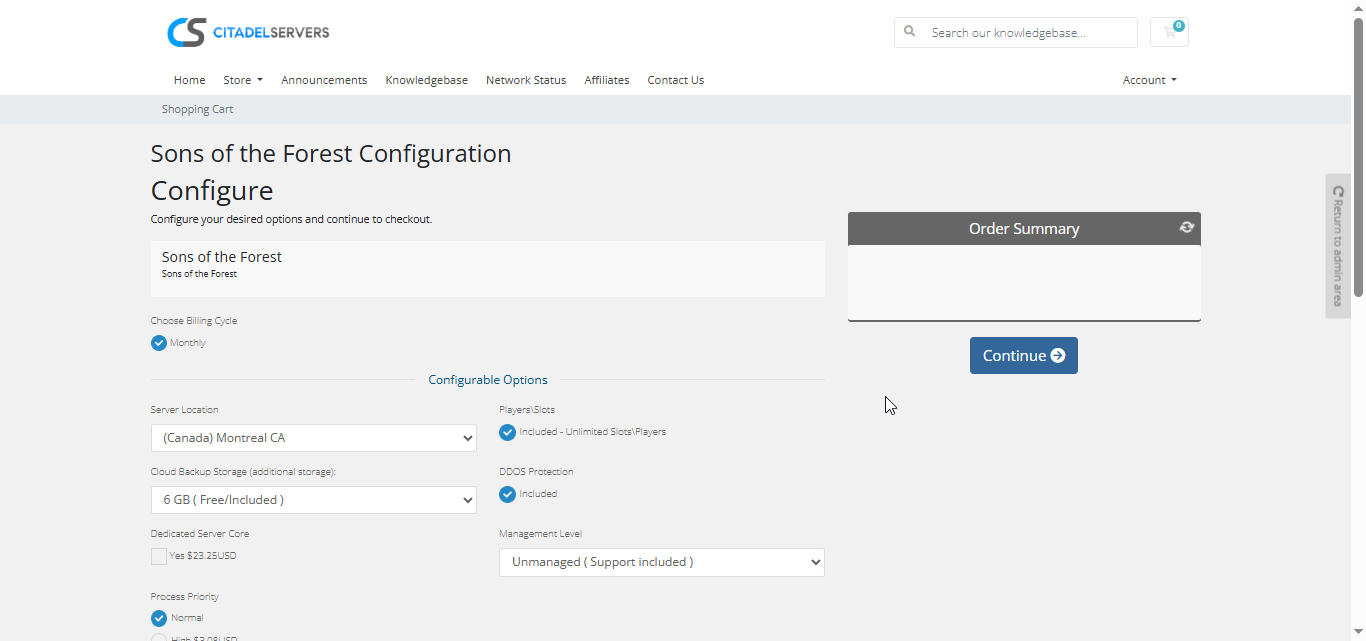Open the shopping cart icon
The image size is (1366, 641).
coord(1169,32)
